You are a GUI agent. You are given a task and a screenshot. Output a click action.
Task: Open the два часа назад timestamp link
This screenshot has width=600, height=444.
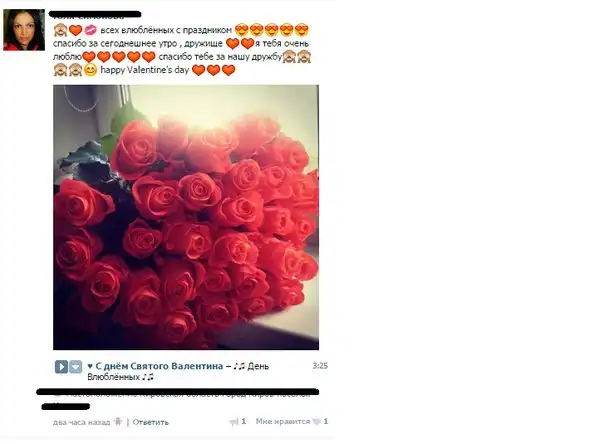82,422
